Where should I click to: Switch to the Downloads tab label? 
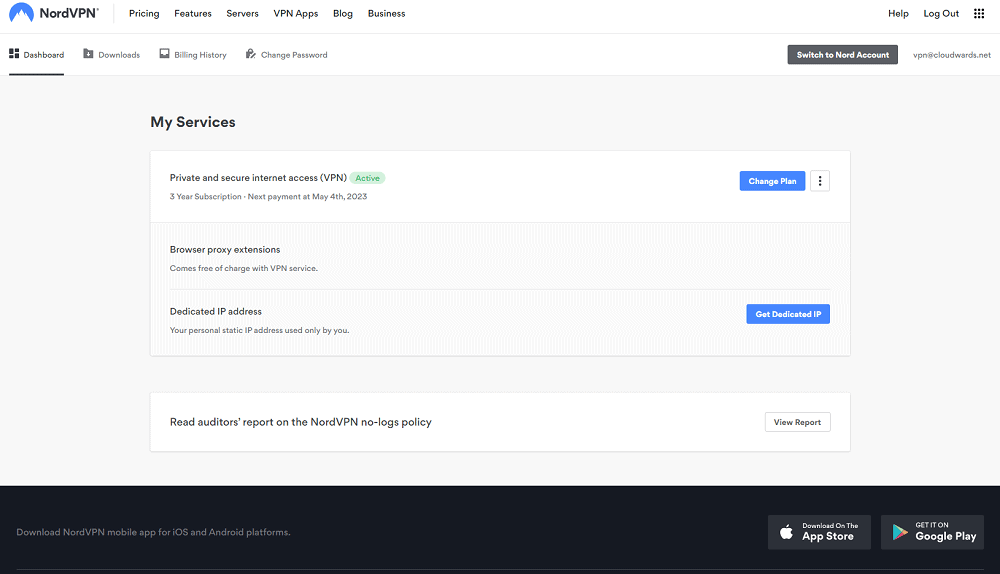[119, 55]
